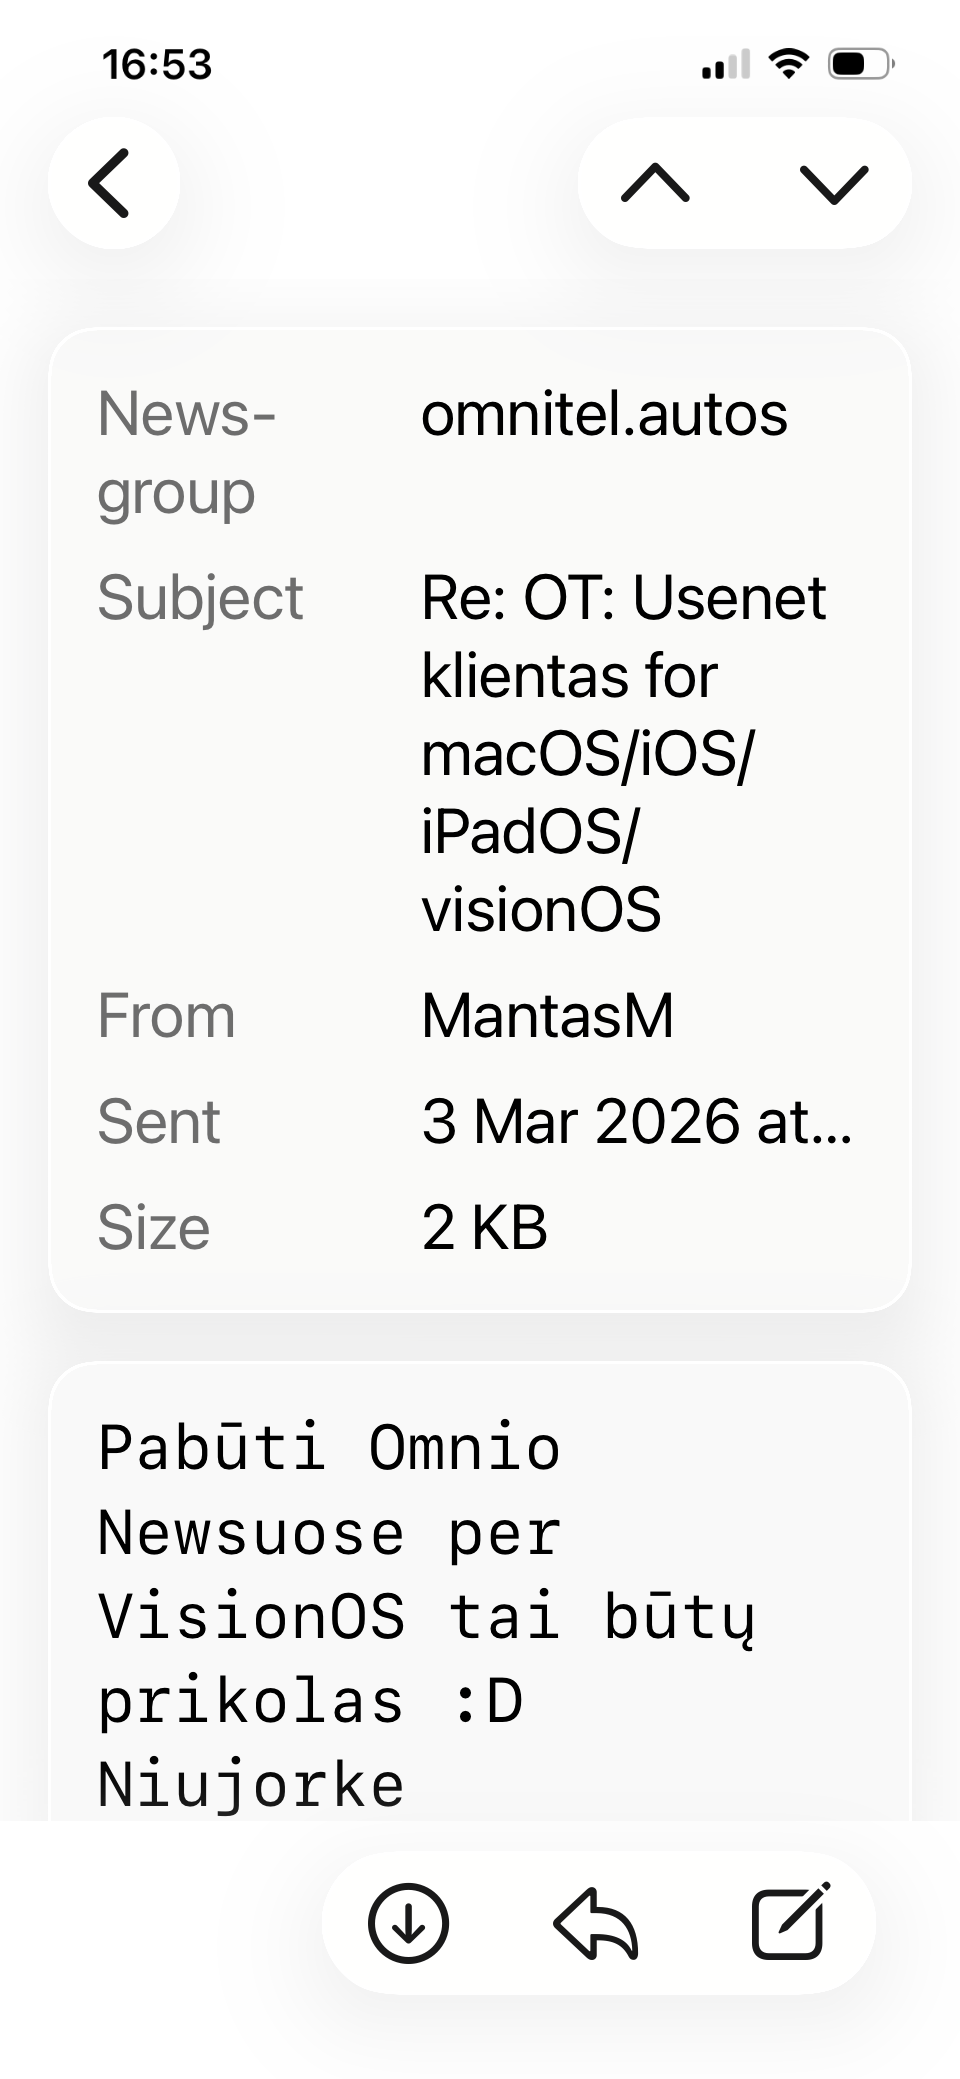Tap the Sent field label
960x2079 pixels.
[158, 1121]
